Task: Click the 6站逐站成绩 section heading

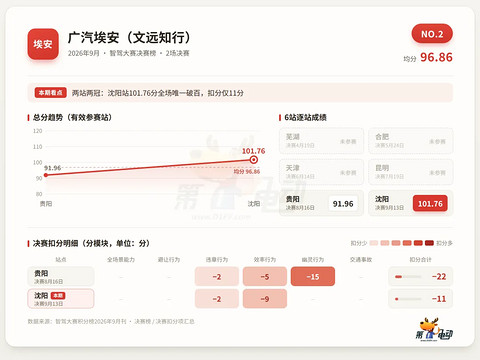Action: (x=305, y=117)
